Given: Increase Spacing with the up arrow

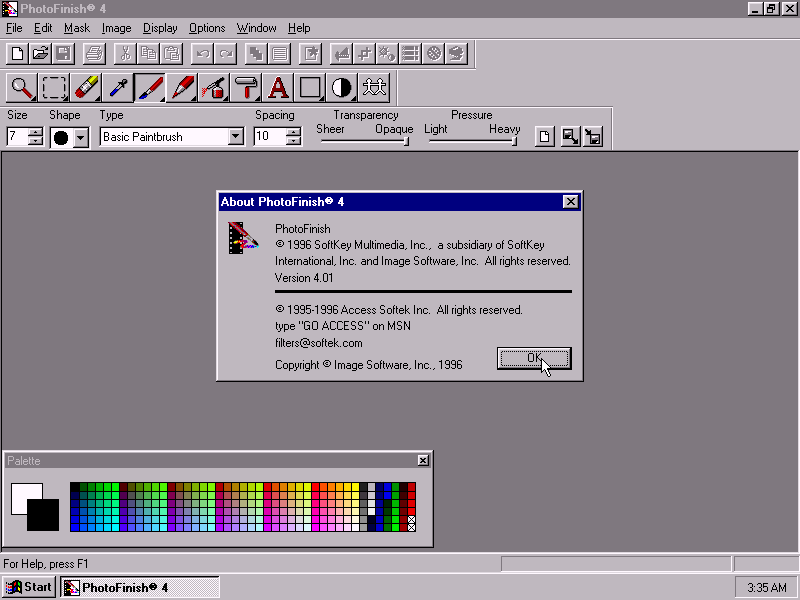Looking at the screenshot, I should [x=293, y=132].
